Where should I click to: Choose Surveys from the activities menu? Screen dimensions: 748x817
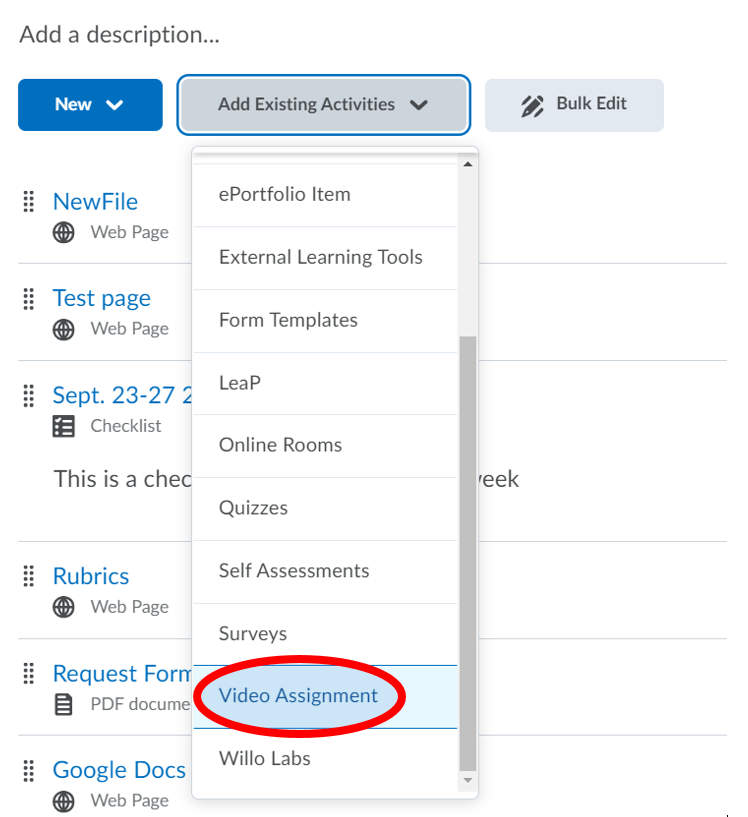click(253, 634)
